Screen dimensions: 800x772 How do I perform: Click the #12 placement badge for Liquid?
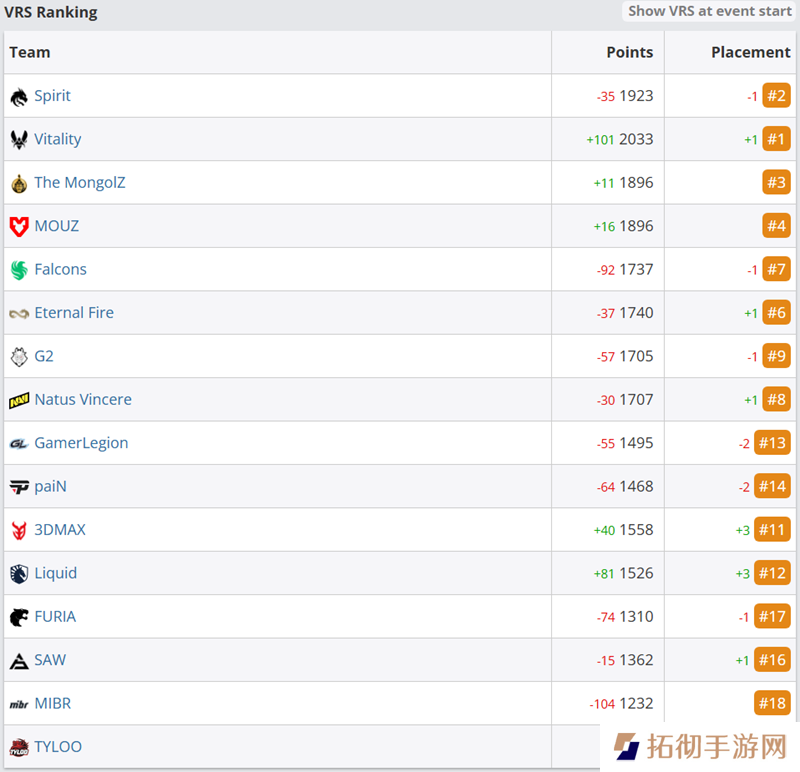772,573
